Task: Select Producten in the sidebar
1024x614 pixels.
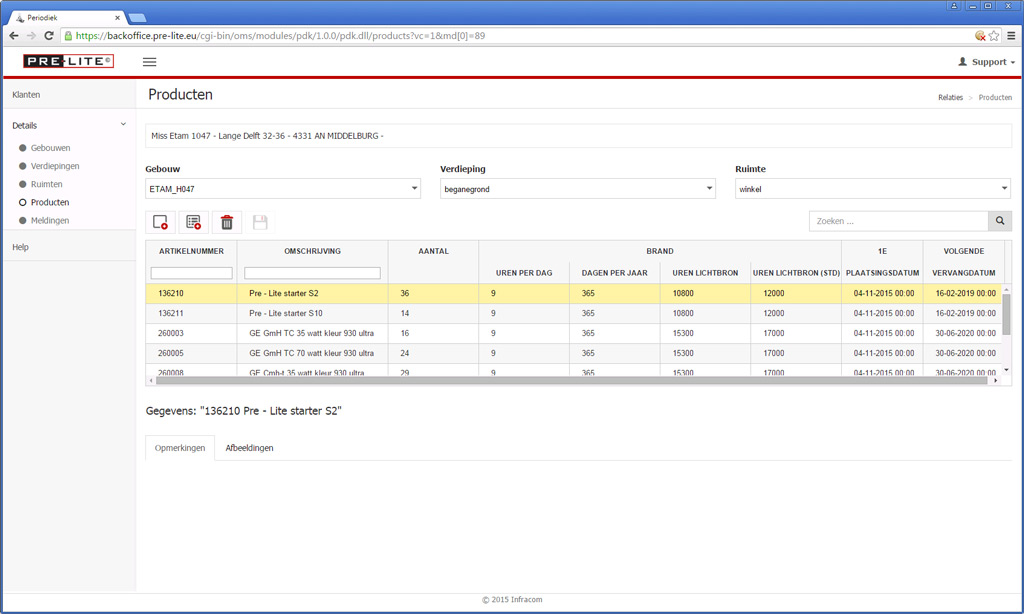Action: 50,202
